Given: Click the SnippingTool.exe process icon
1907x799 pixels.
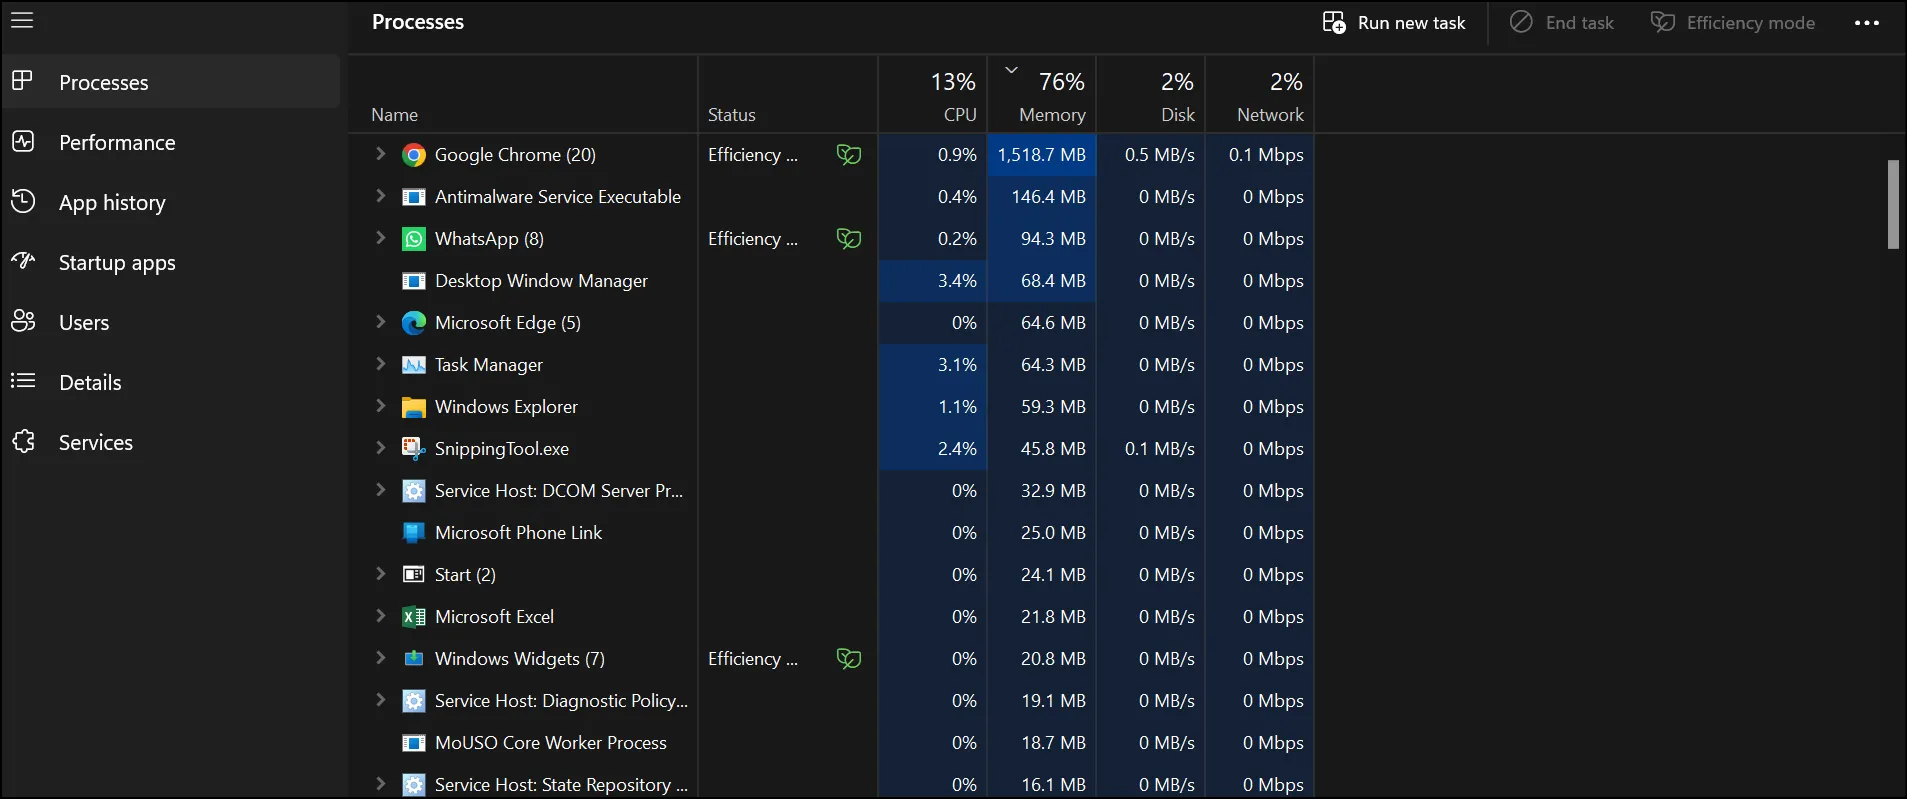Looking at the screenshot, I should [413, 449].
